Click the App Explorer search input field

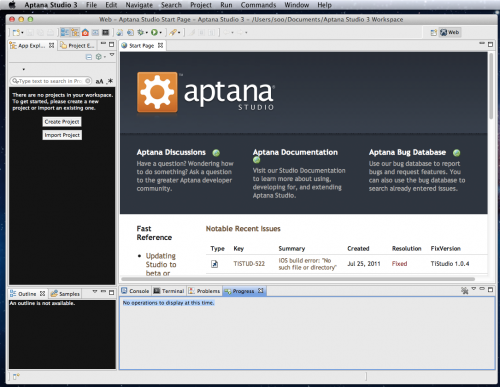[51, 81]
